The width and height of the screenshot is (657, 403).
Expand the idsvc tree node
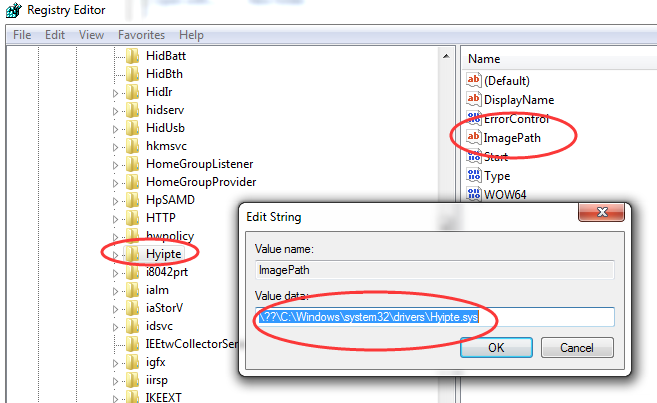click(x=116, y=327)
